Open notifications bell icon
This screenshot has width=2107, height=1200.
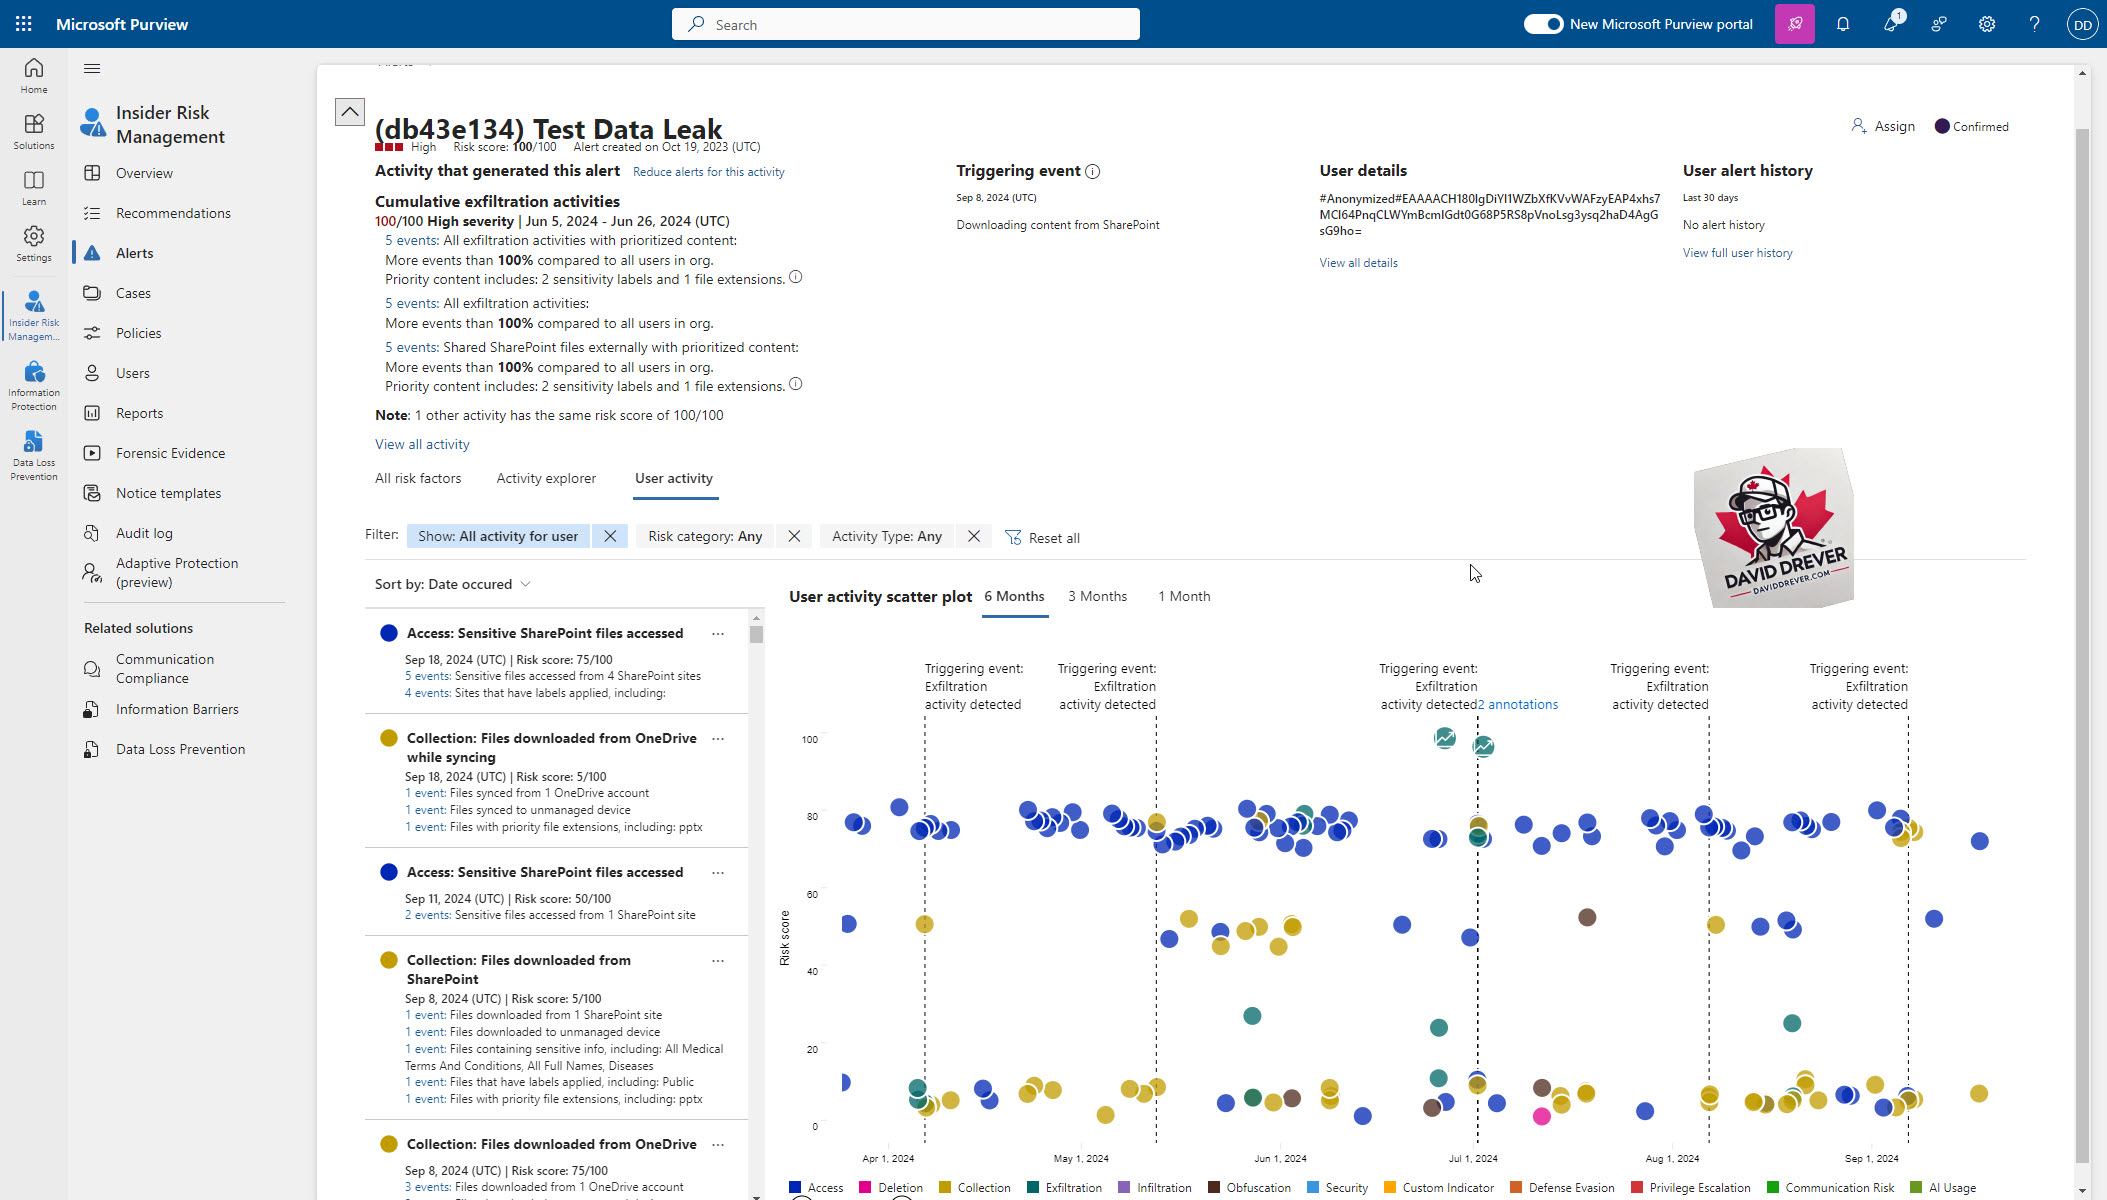pos(1843,24)
